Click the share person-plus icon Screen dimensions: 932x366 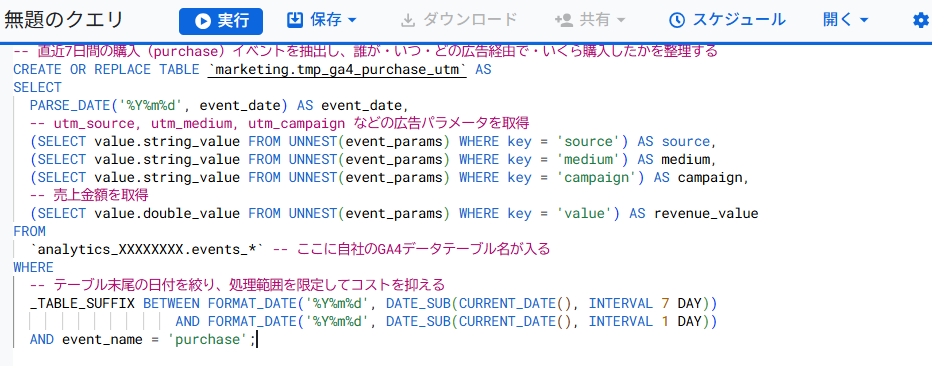click(563, 21)
